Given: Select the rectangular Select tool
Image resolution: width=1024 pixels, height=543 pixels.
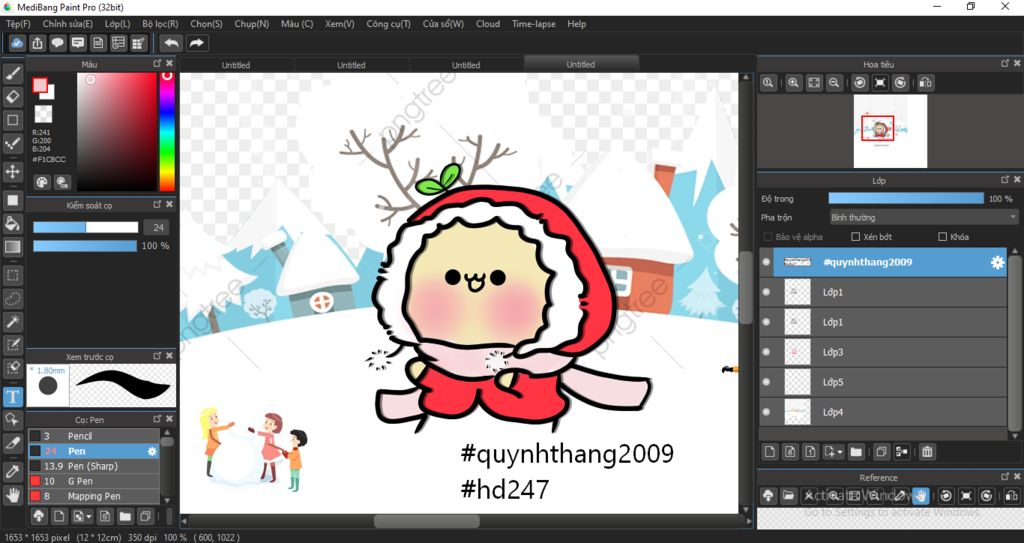Looking at the screenshot, I should pyautogui.click(x=12, y=275).
